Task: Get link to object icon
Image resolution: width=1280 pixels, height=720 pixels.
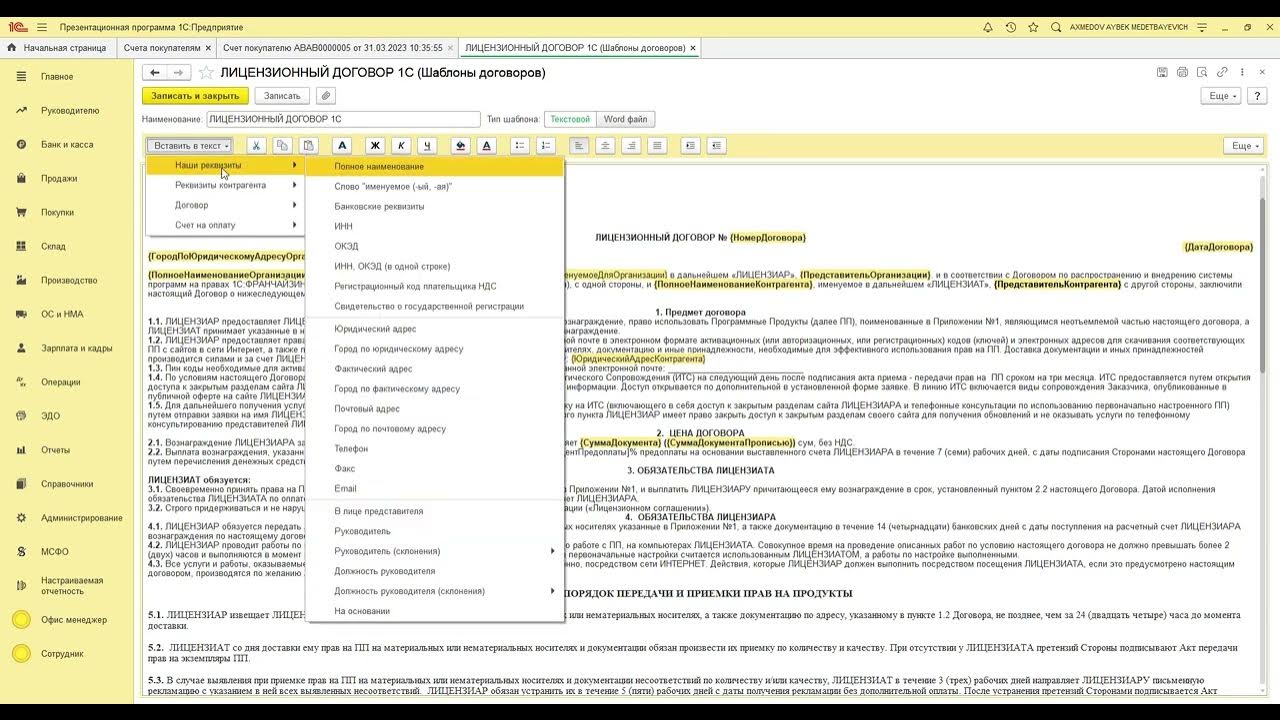Action: pyautogui.click(x=1222, y=72)
